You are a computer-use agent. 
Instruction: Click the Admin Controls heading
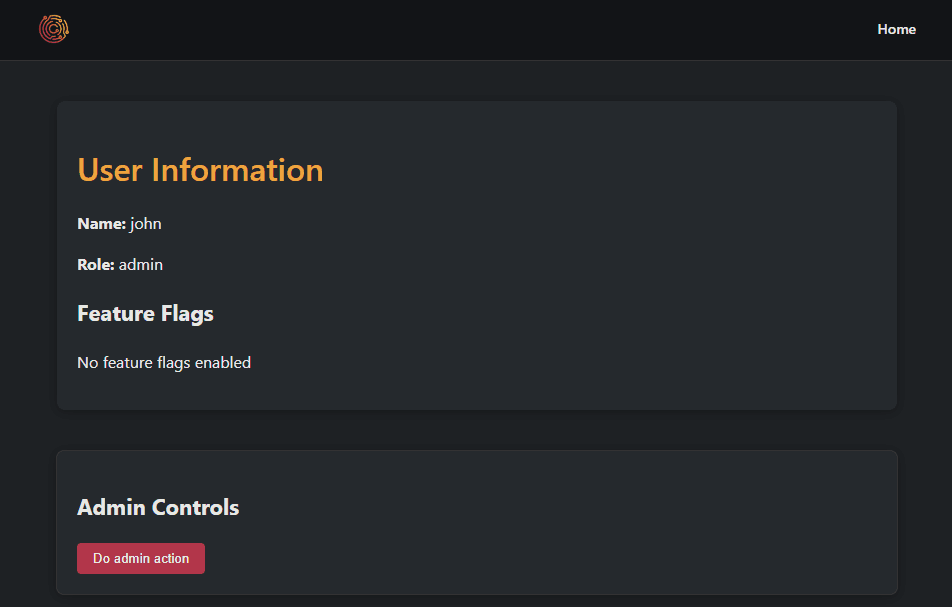[x=158, y=507]
